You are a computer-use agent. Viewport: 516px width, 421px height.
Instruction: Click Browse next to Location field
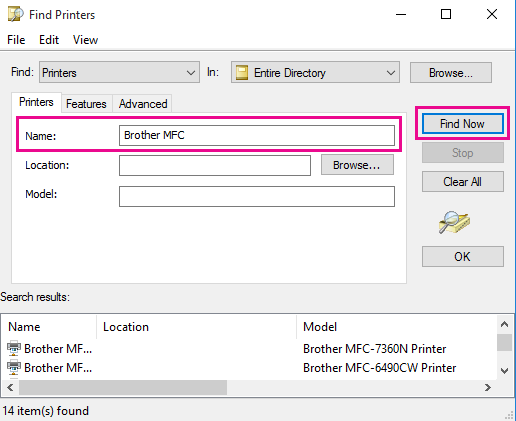pos(357,165)
